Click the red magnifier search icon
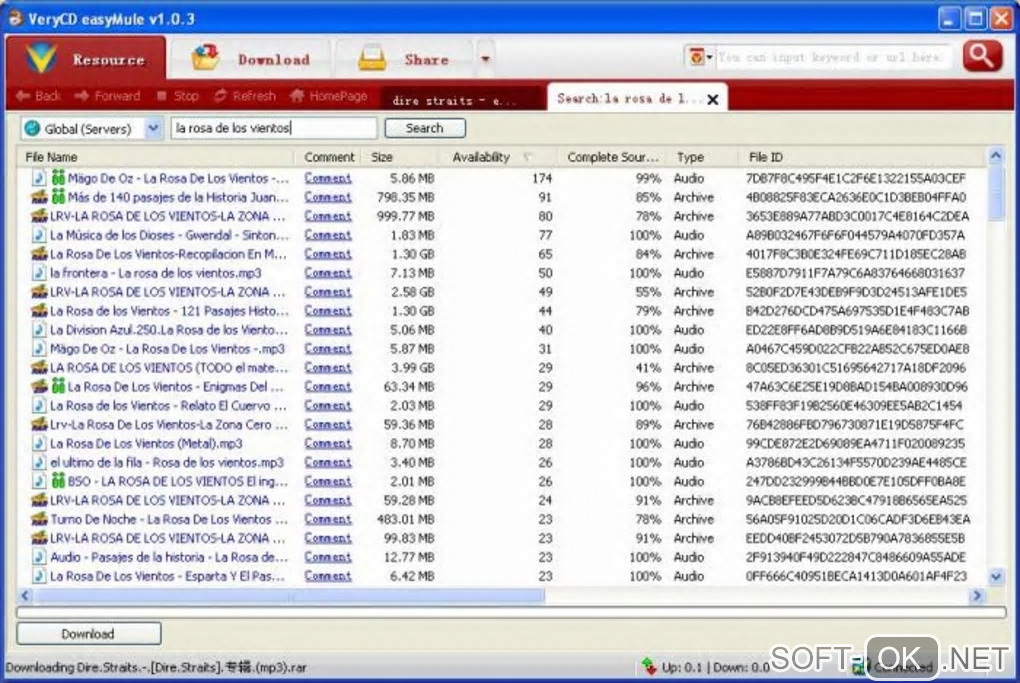1020x683 pixels. click(x=982, y=57)
